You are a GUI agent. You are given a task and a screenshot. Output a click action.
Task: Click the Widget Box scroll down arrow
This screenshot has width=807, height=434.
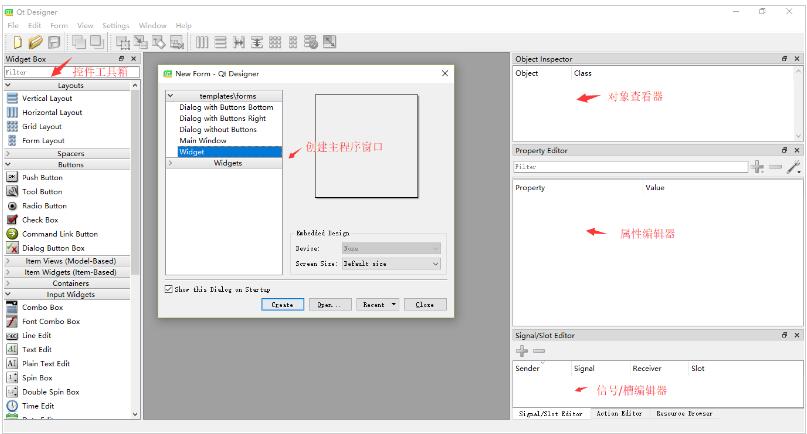pyautogui.click(x=135, y=414)
